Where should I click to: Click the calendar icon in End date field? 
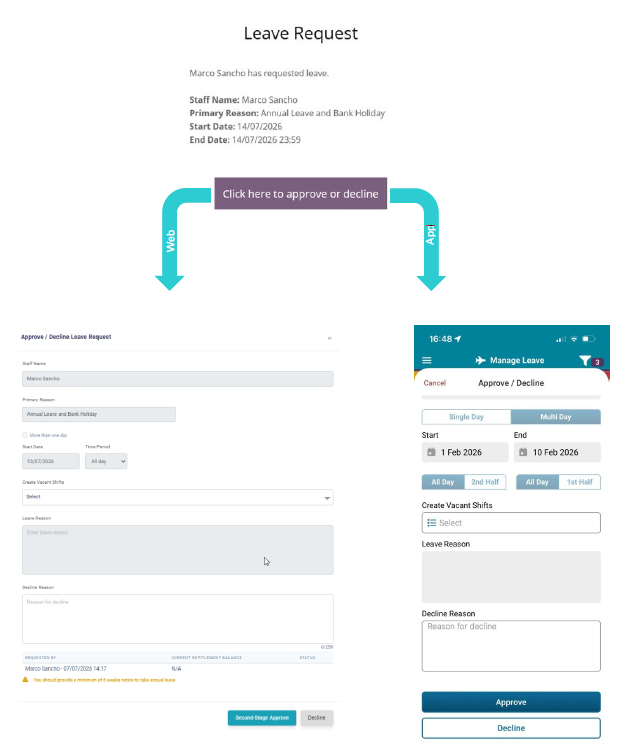coord(523,452)
